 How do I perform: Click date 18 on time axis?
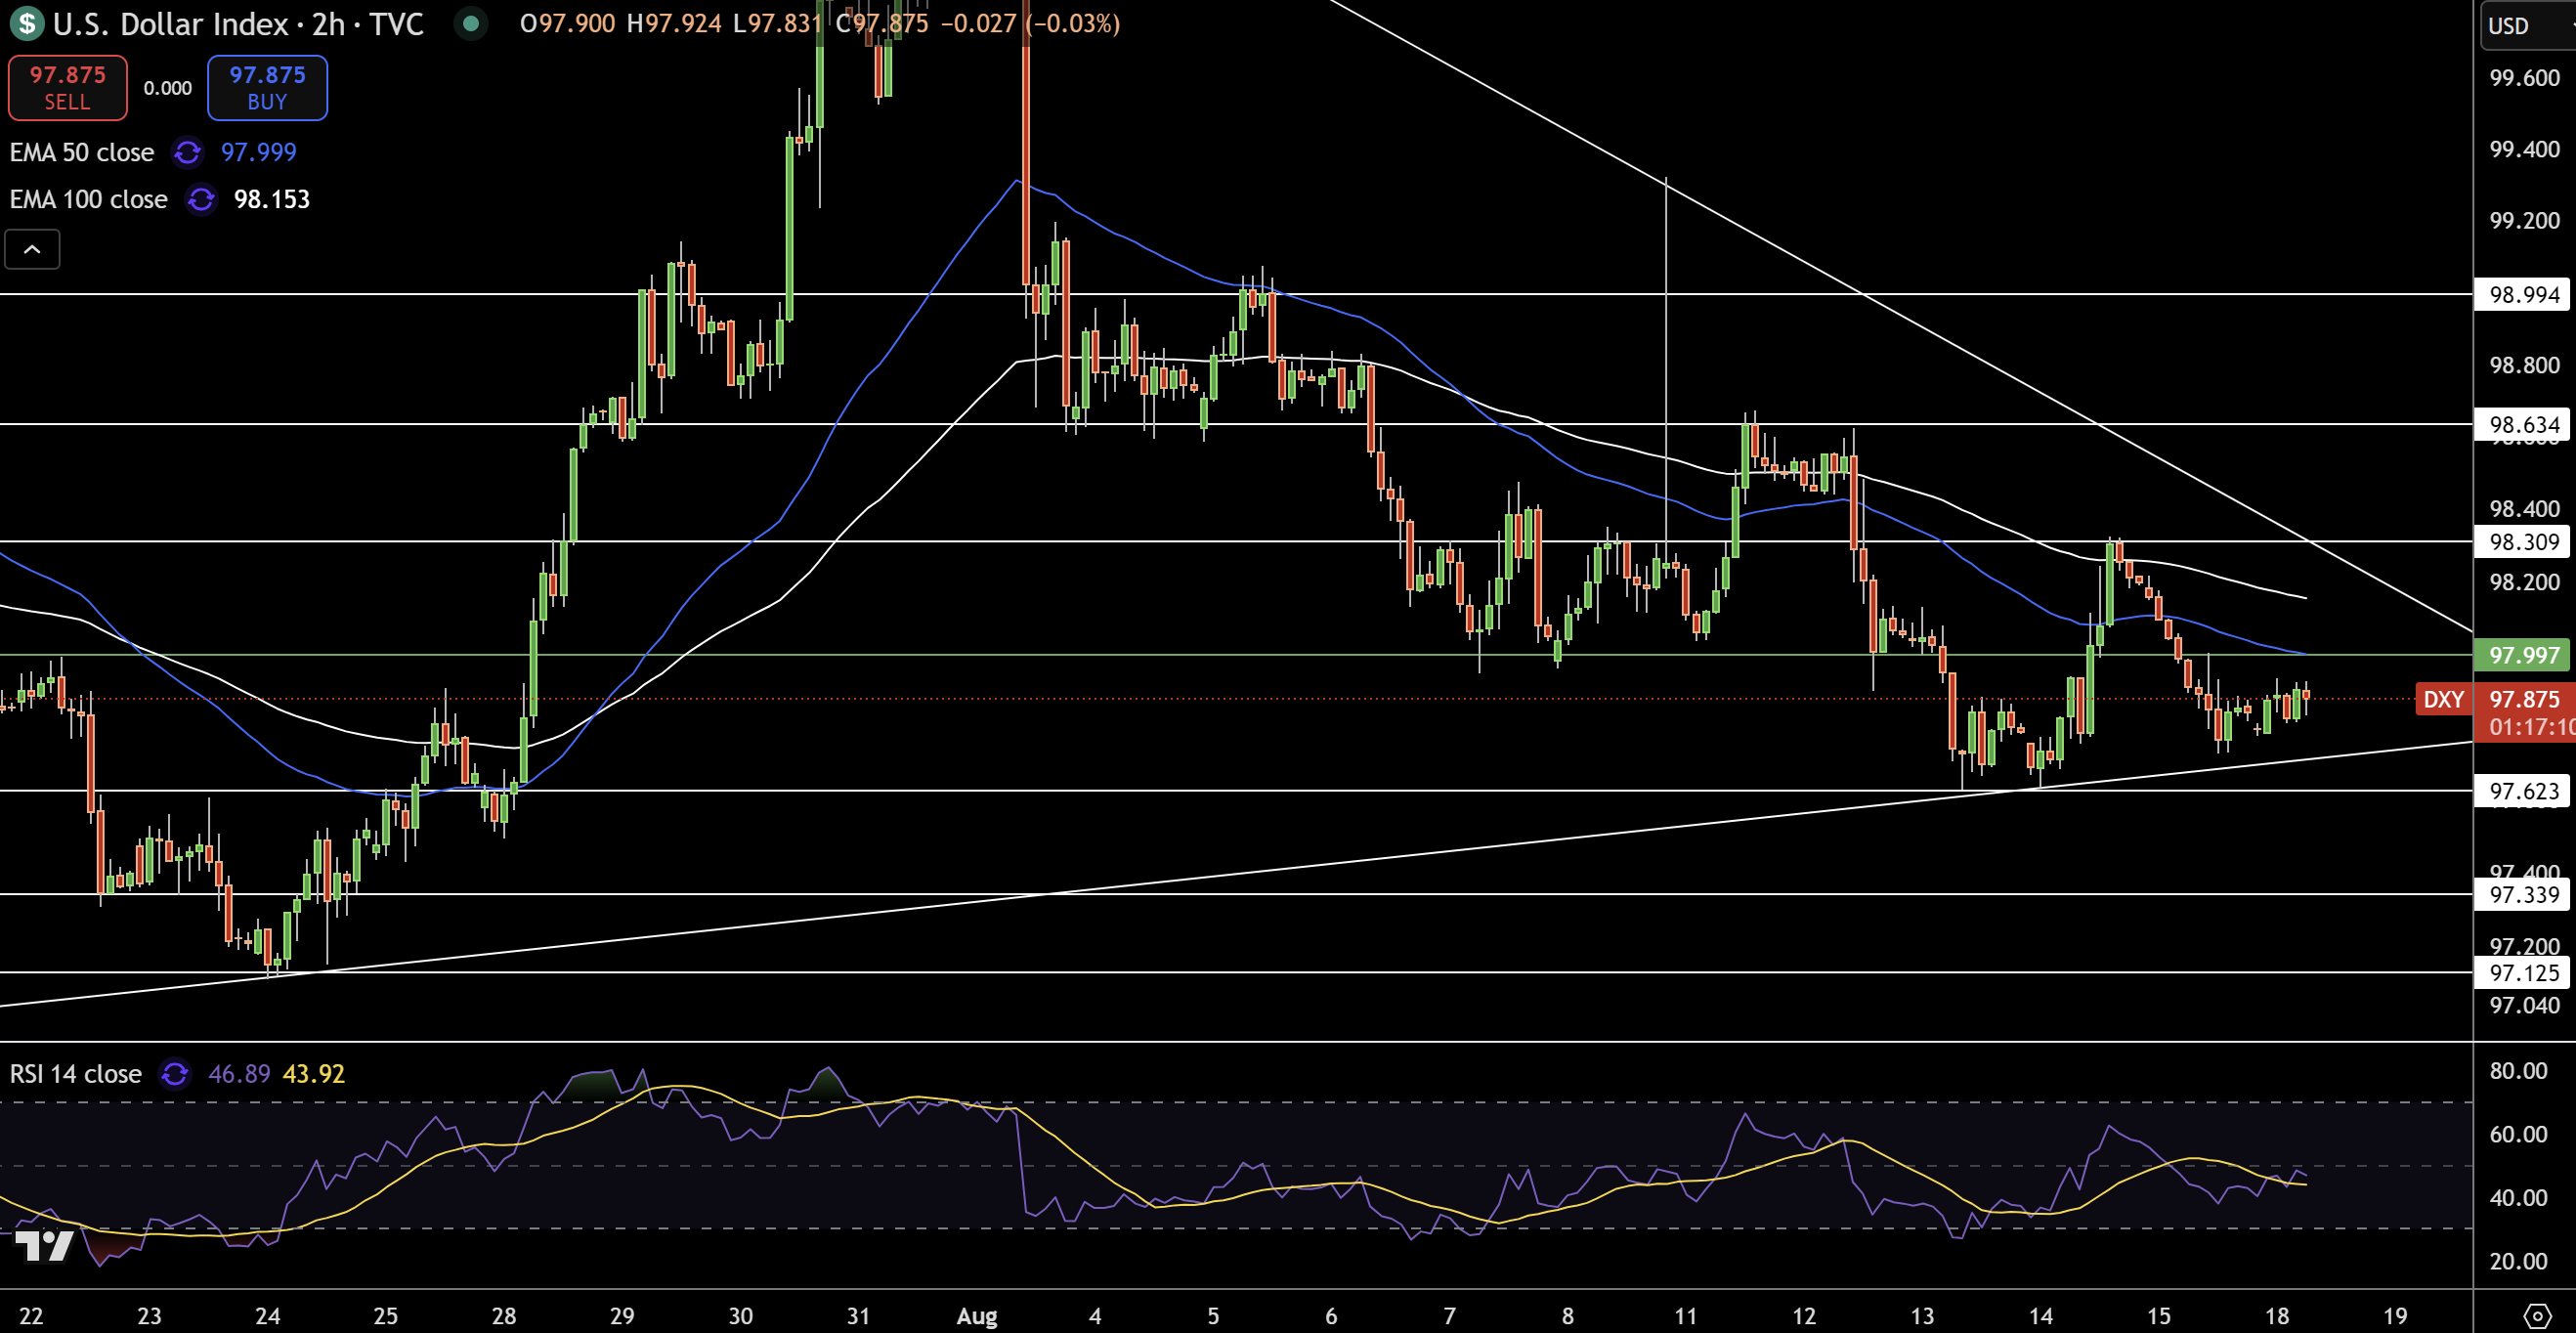pos(2277,1316)
